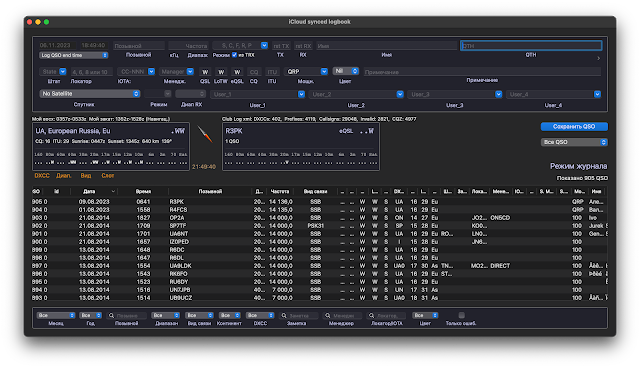This screenshot has width=640, height=368.
Task: Click the 'UA, European Russia, Eu' heading
Action: coord(73,131)
